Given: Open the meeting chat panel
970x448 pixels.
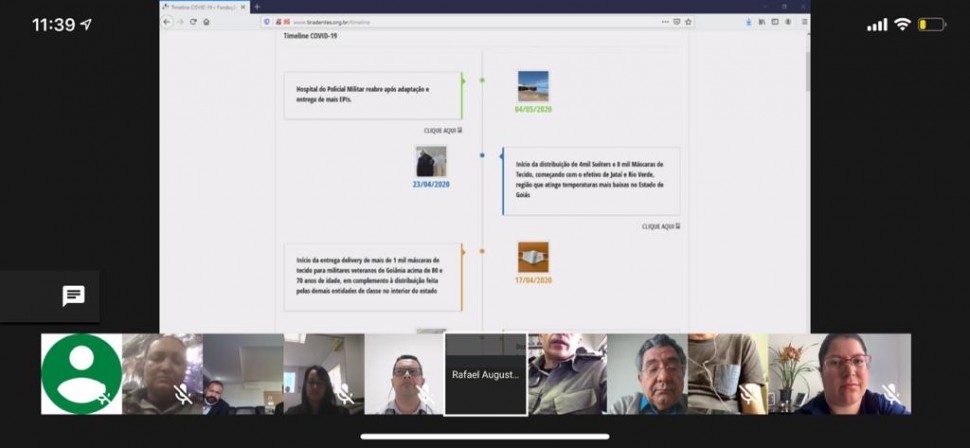Looking at the screenshot, I should pos(74,296).
